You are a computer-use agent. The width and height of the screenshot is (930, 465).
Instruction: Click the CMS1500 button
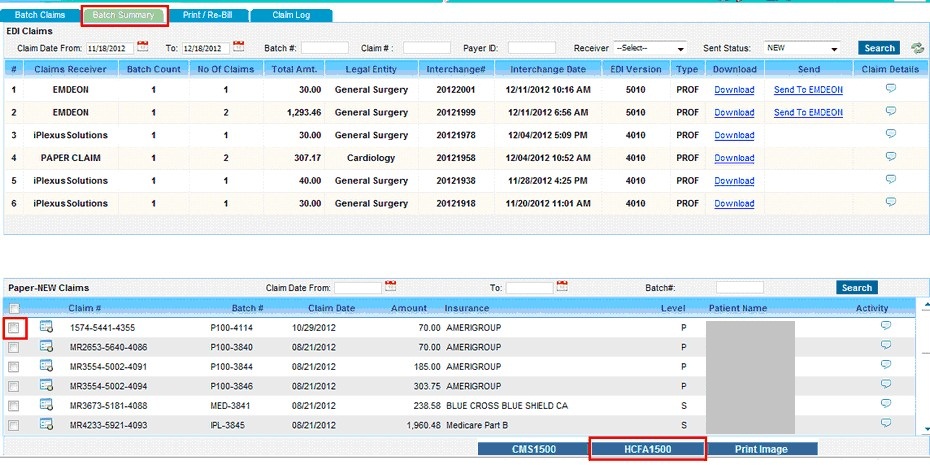coord(534,449)
